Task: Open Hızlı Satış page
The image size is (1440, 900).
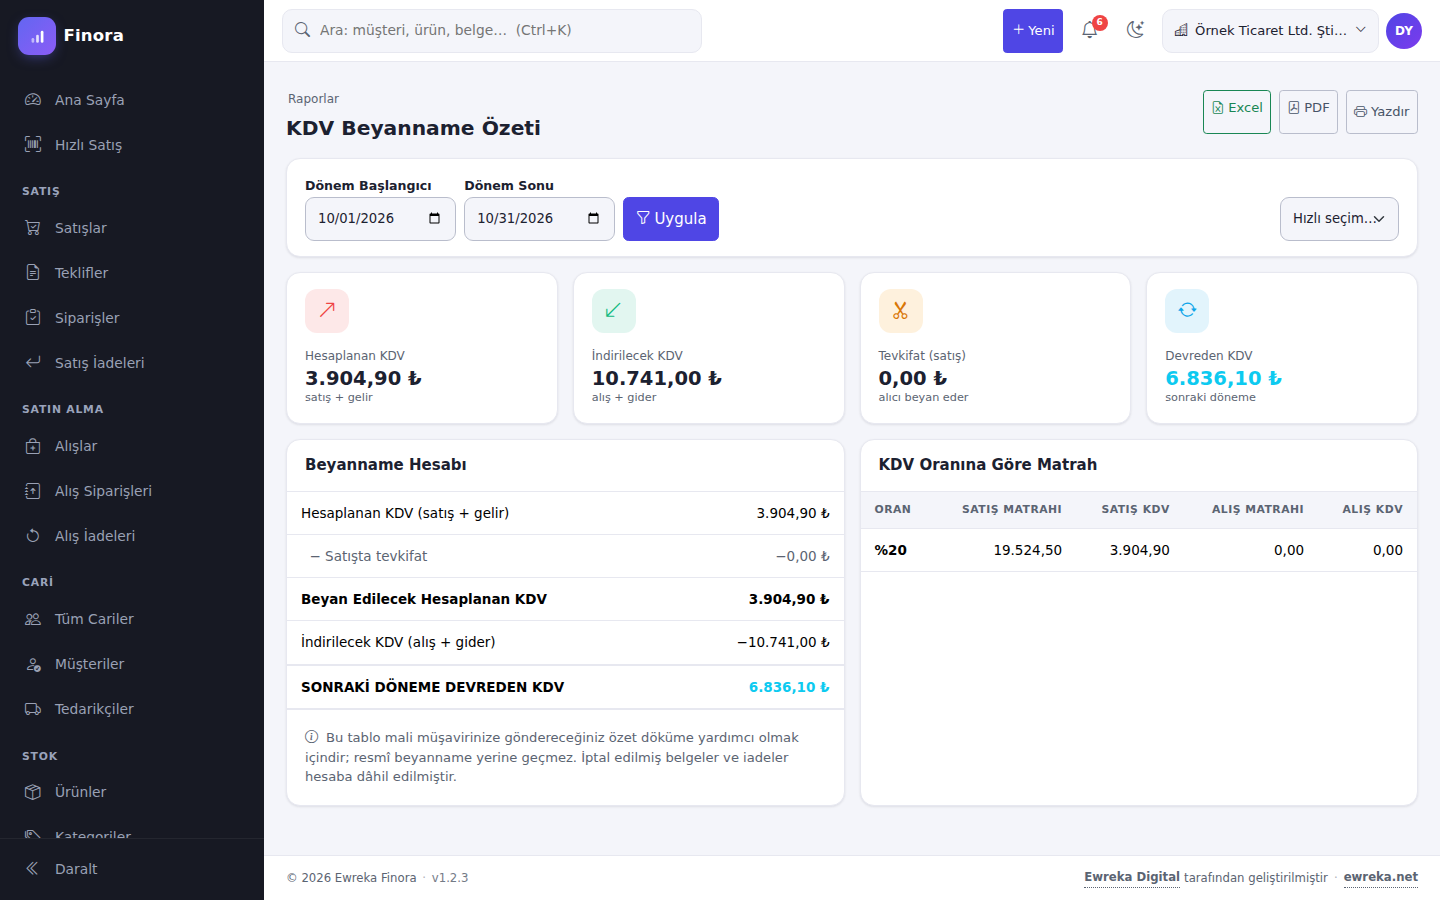Action: [132, 145]
